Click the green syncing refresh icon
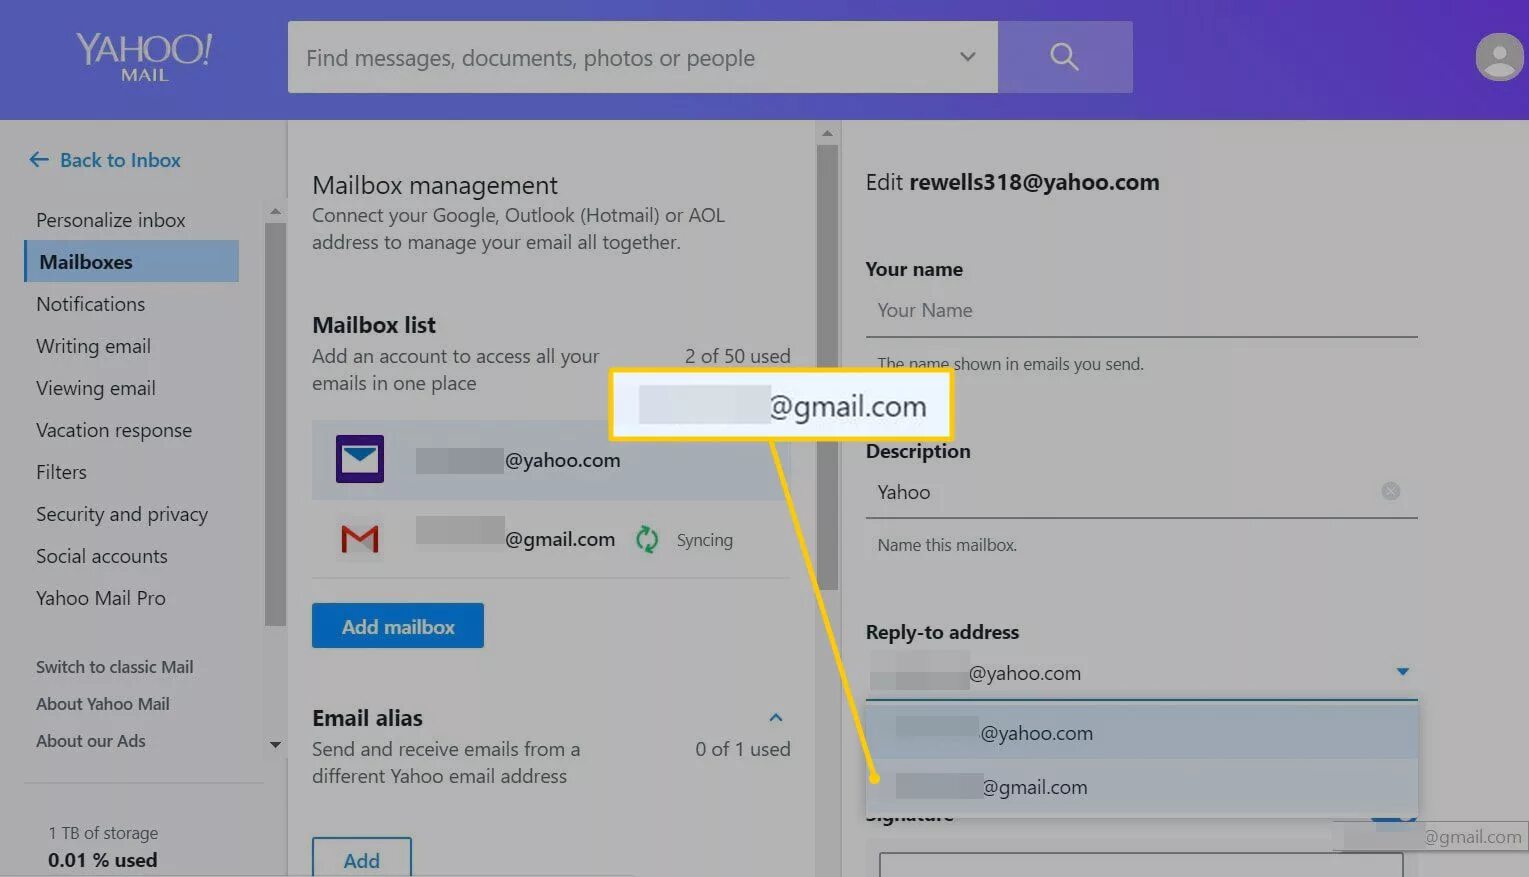Image resolution: width=1529 pixels, height=877 pixels. click(647, 540)
